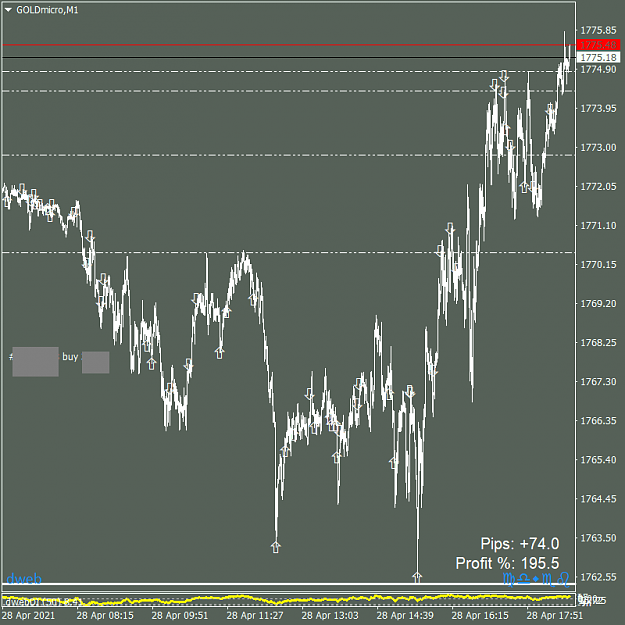Open the chart menu triangle beside GOLDmicro,M1

tap(8, 10)
